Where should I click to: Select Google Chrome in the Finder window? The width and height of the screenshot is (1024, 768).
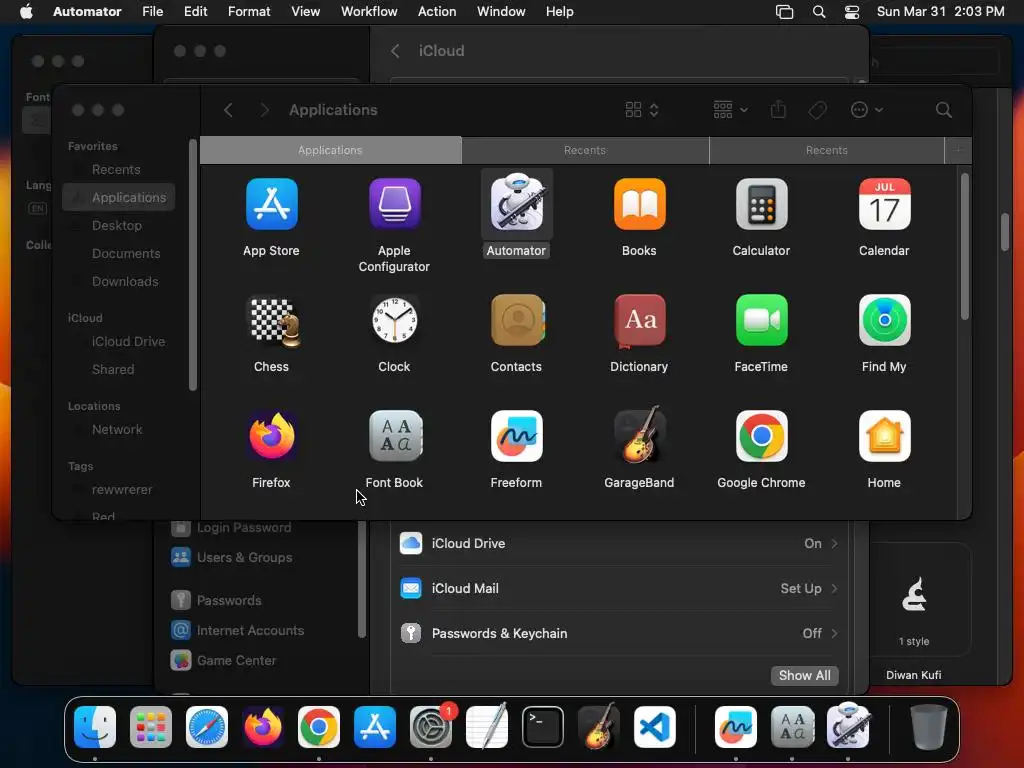pyautogui.click(x=761, y=436)
